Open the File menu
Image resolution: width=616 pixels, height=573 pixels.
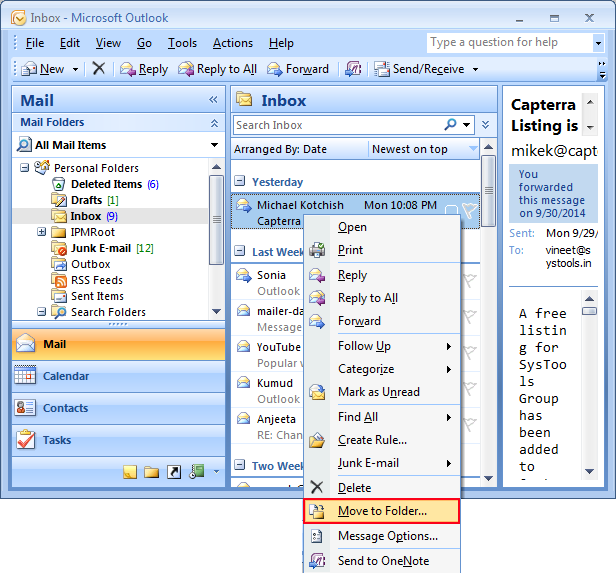35,43
